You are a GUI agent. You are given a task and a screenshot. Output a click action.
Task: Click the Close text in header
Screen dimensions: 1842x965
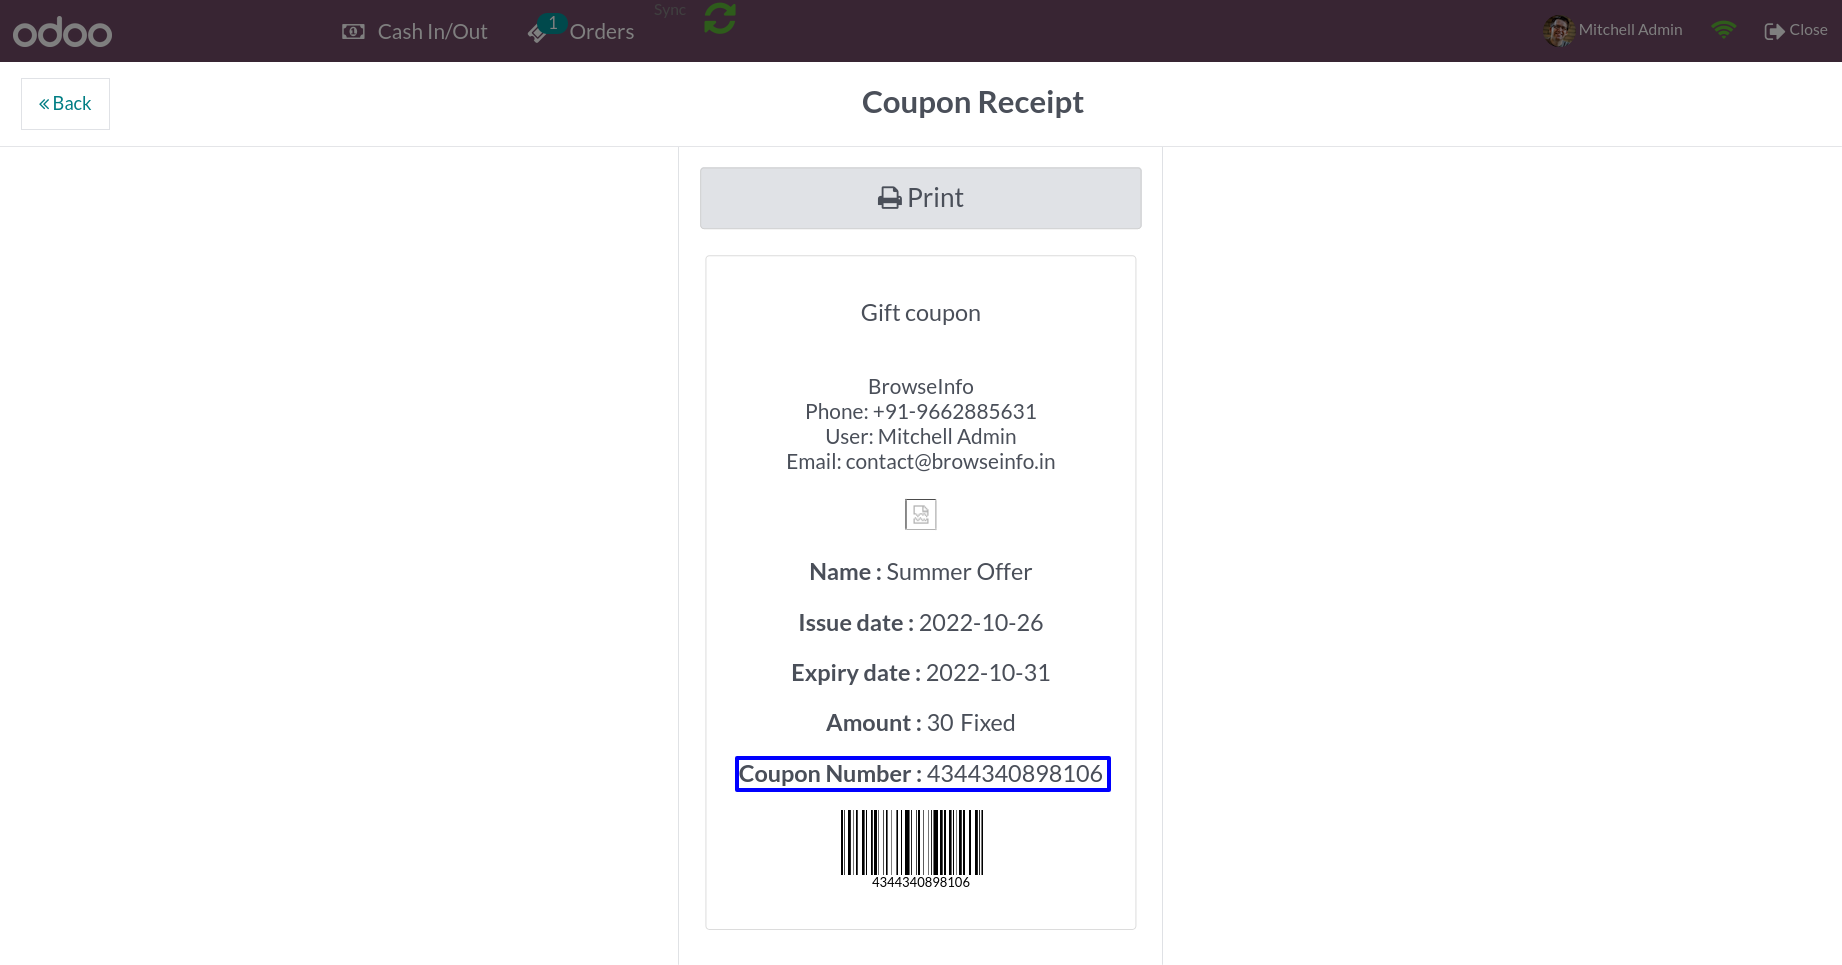[1808, 30]
